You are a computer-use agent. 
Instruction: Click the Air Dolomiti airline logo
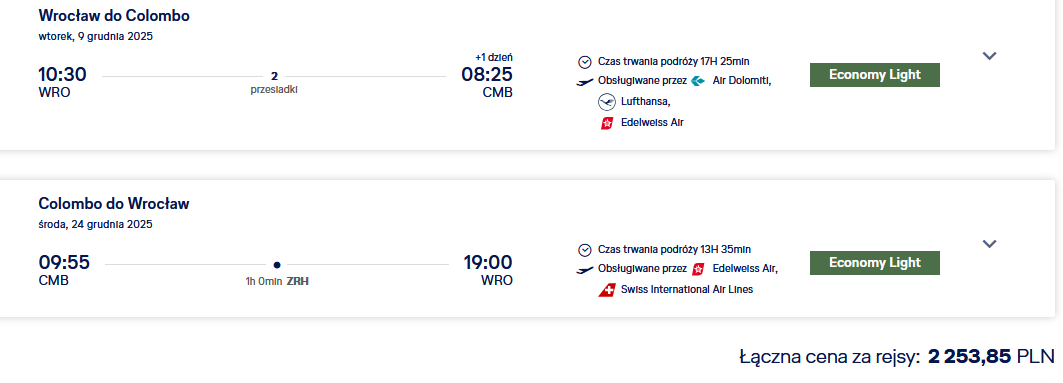[698, 81]
